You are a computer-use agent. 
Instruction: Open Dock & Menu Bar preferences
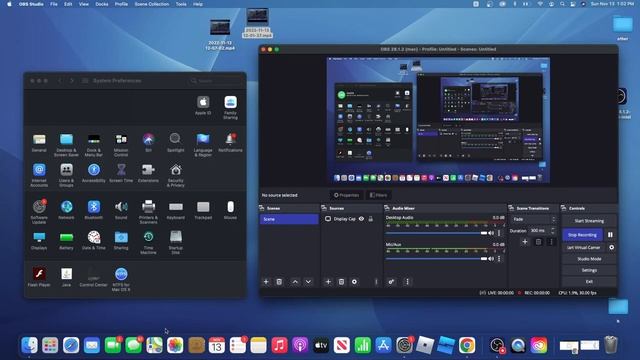tap(94, 145)
